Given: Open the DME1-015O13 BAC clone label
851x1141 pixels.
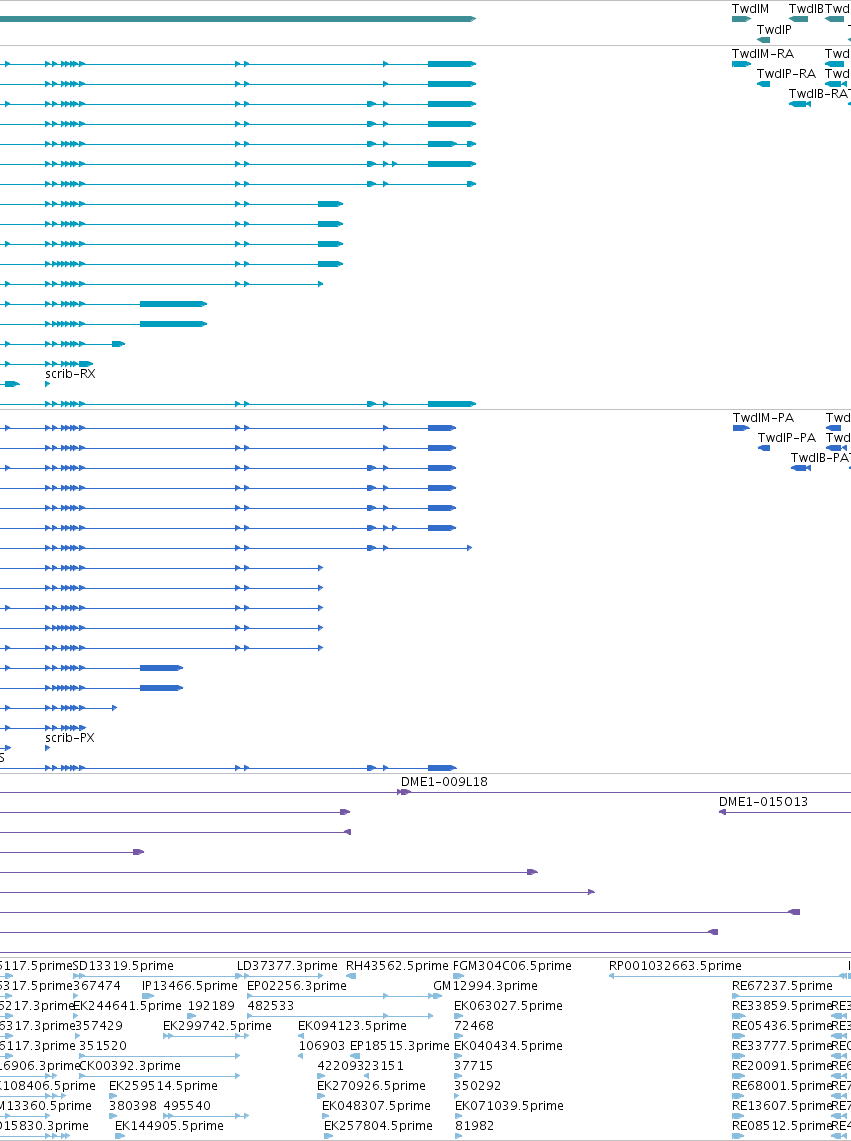Looking at the screenshot, I should [x=763, y=801].
